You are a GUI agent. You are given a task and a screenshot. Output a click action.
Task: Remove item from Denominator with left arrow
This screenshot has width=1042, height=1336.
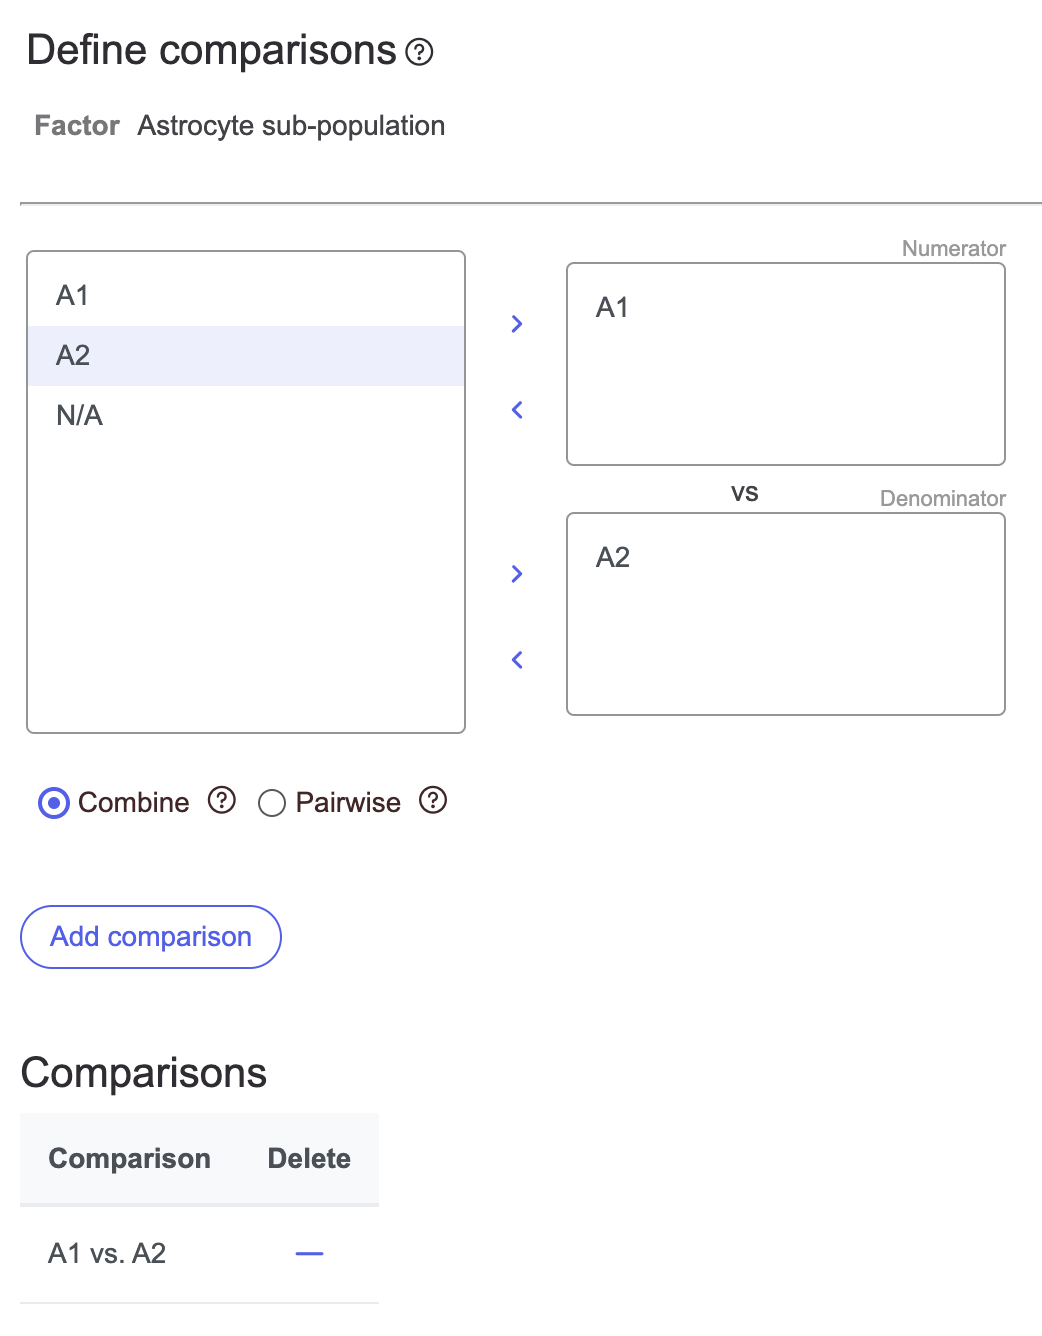(x=517, y=660)
